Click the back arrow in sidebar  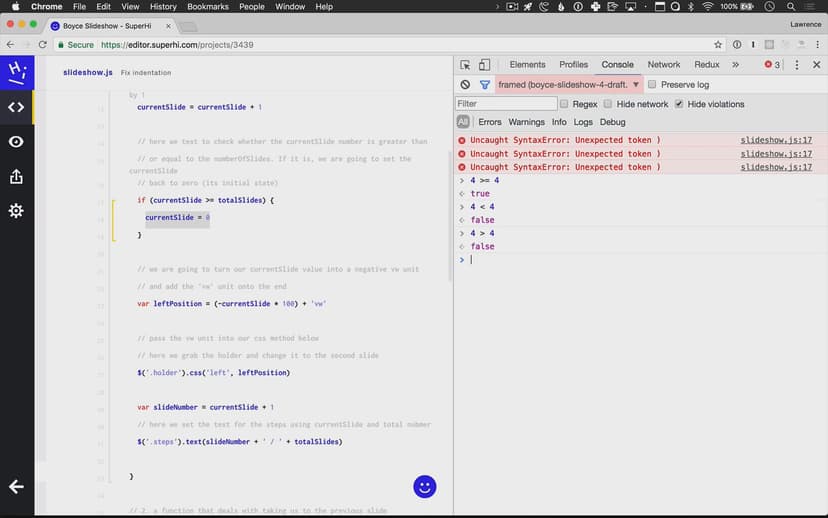(16, 487)
